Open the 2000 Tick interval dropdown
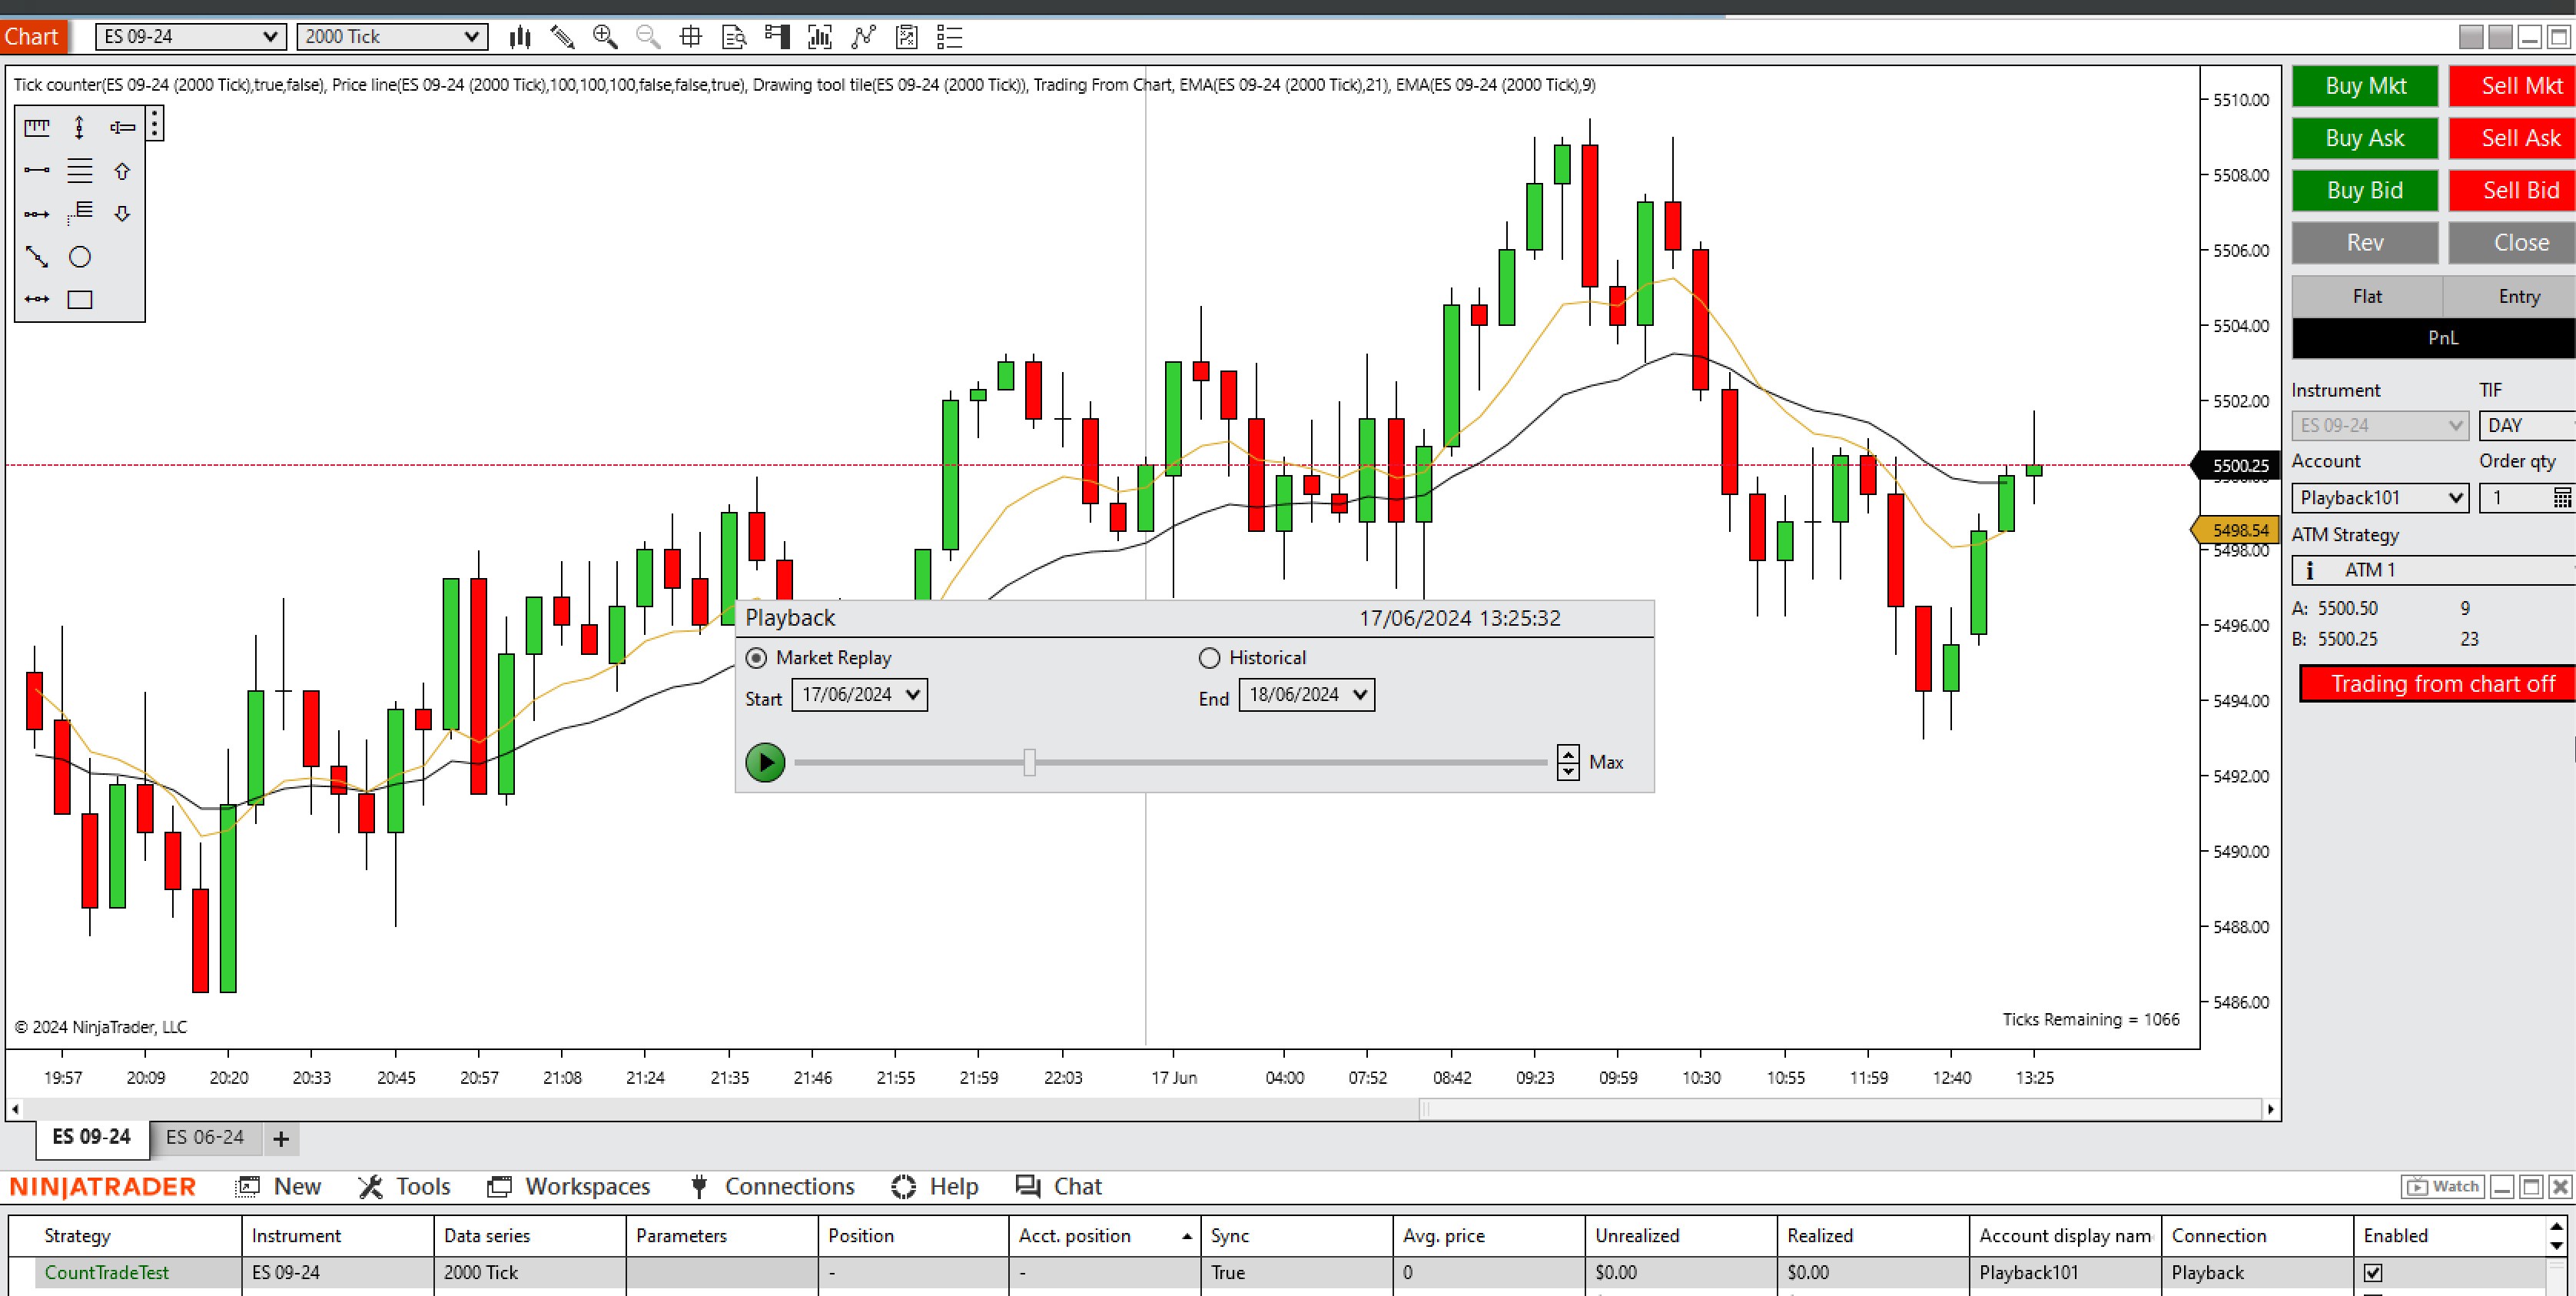The width and height of the screenshot is (2576, 1296). tap(392, 37)
